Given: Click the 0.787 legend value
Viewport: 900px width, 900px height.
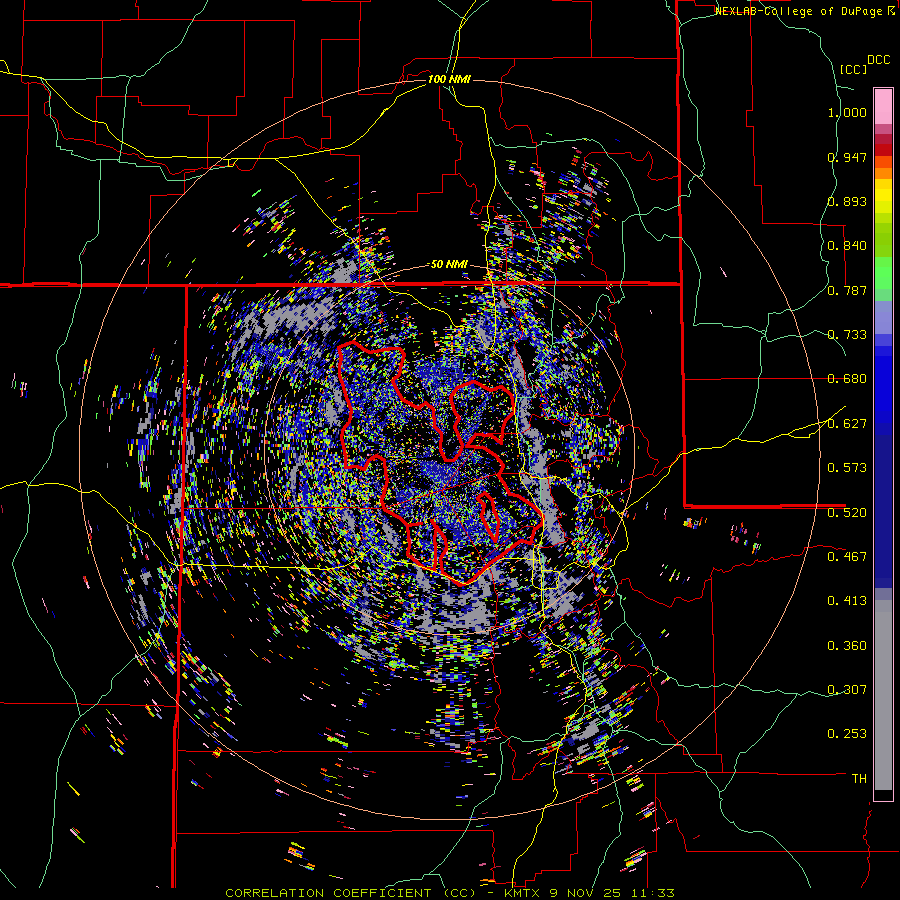Looking at the screenshot, I should click(847, 290).
